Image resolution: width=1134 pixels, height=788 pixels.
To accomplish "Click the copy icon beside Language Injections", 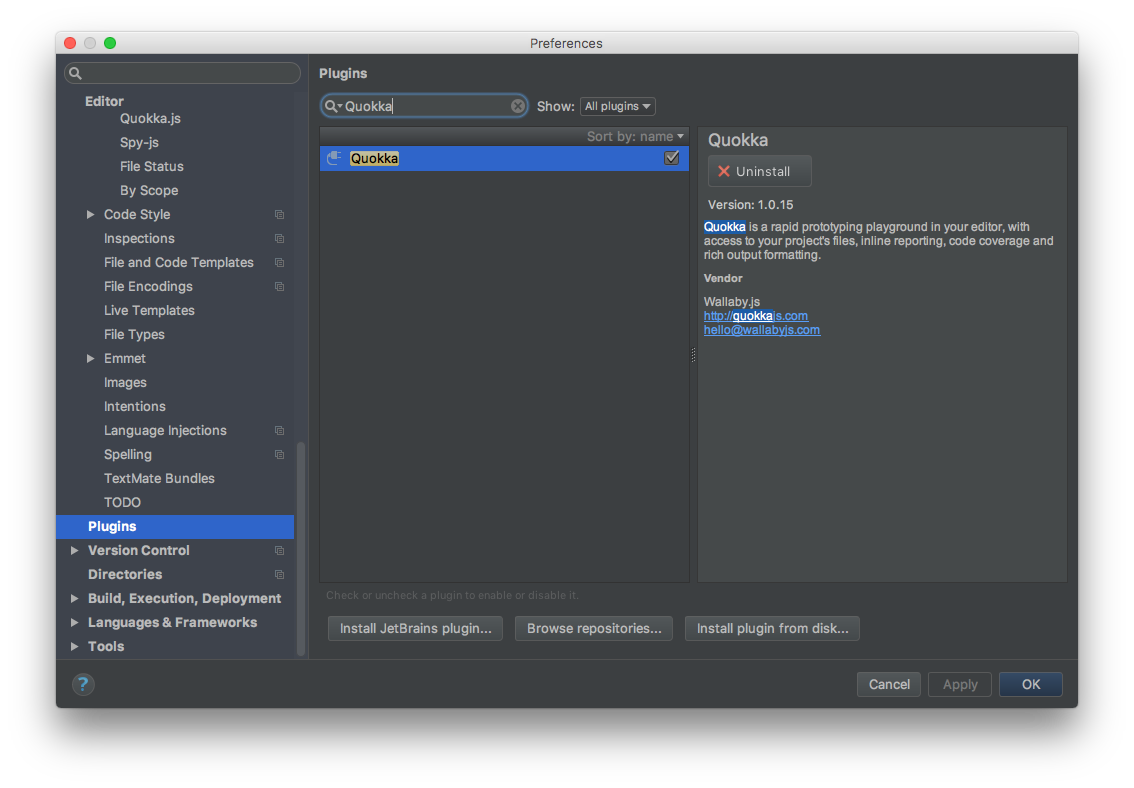I will [279, 430].
